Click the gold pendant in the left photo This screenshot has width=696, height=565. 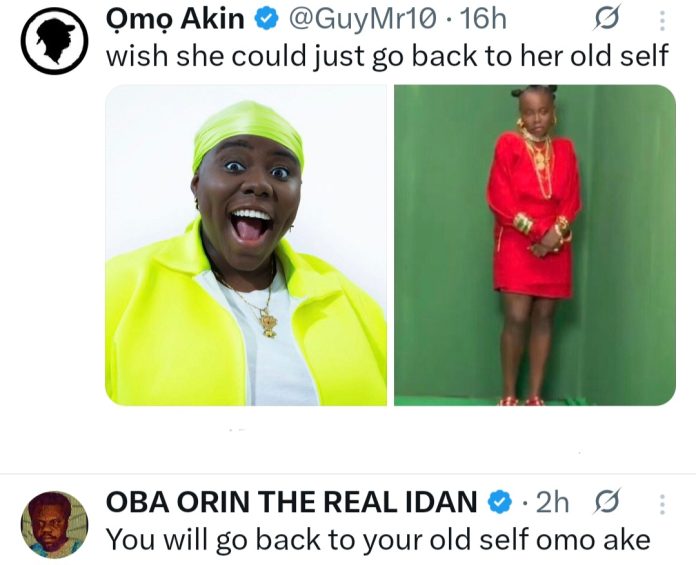coord(268,324)
